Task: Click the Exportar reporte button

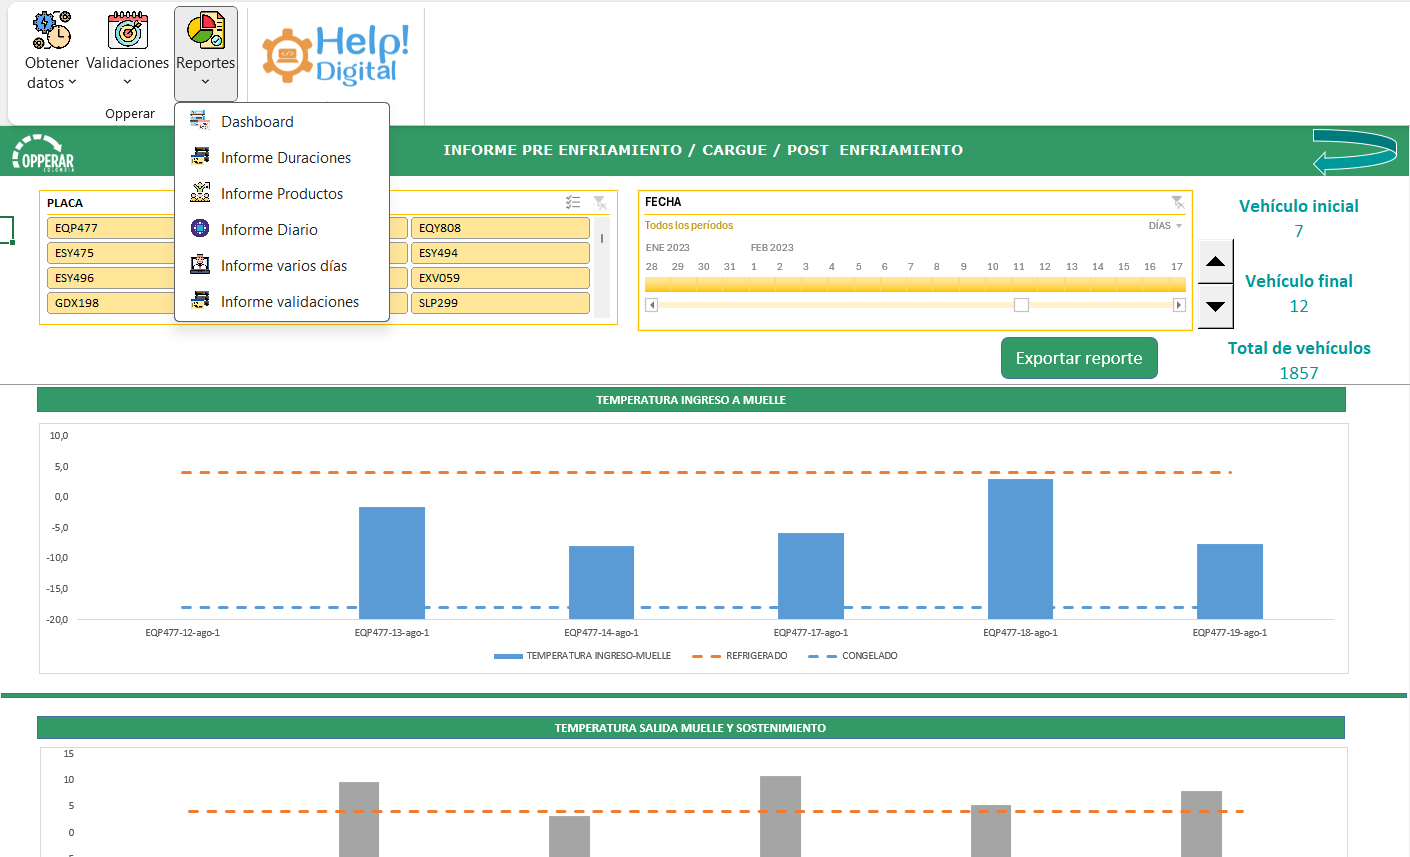Action: click(x=1079, y=358)
